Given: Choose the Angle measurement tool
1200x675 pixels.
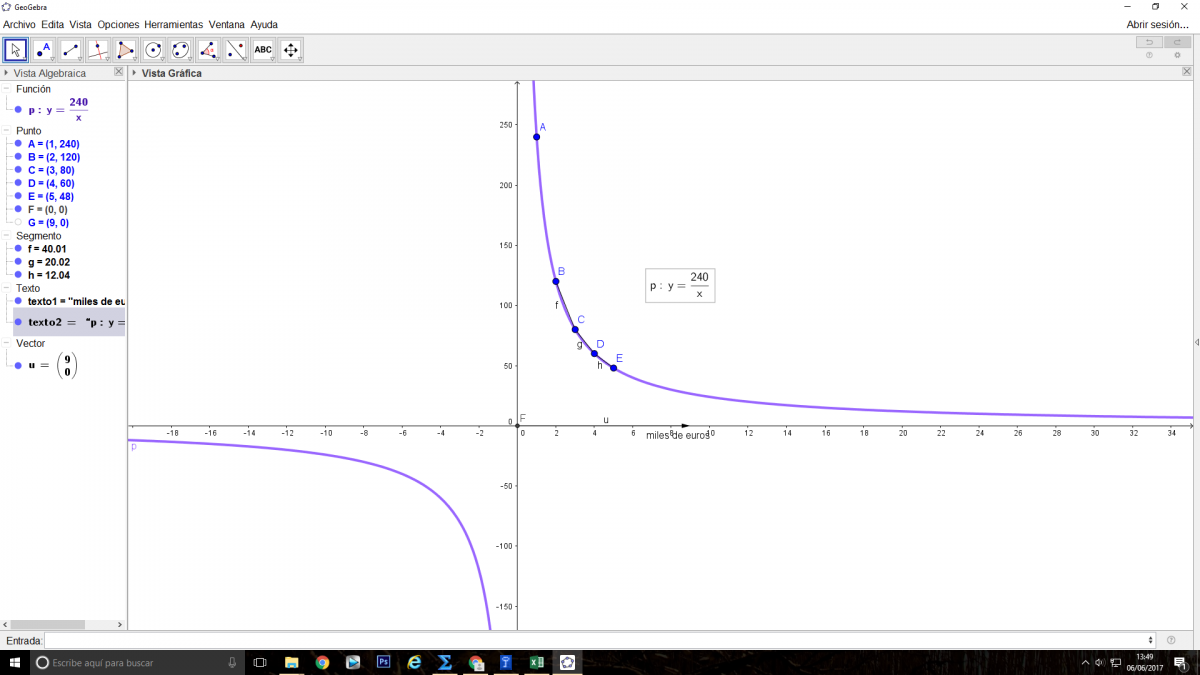Looking at the screenshot, I should 208,50.
